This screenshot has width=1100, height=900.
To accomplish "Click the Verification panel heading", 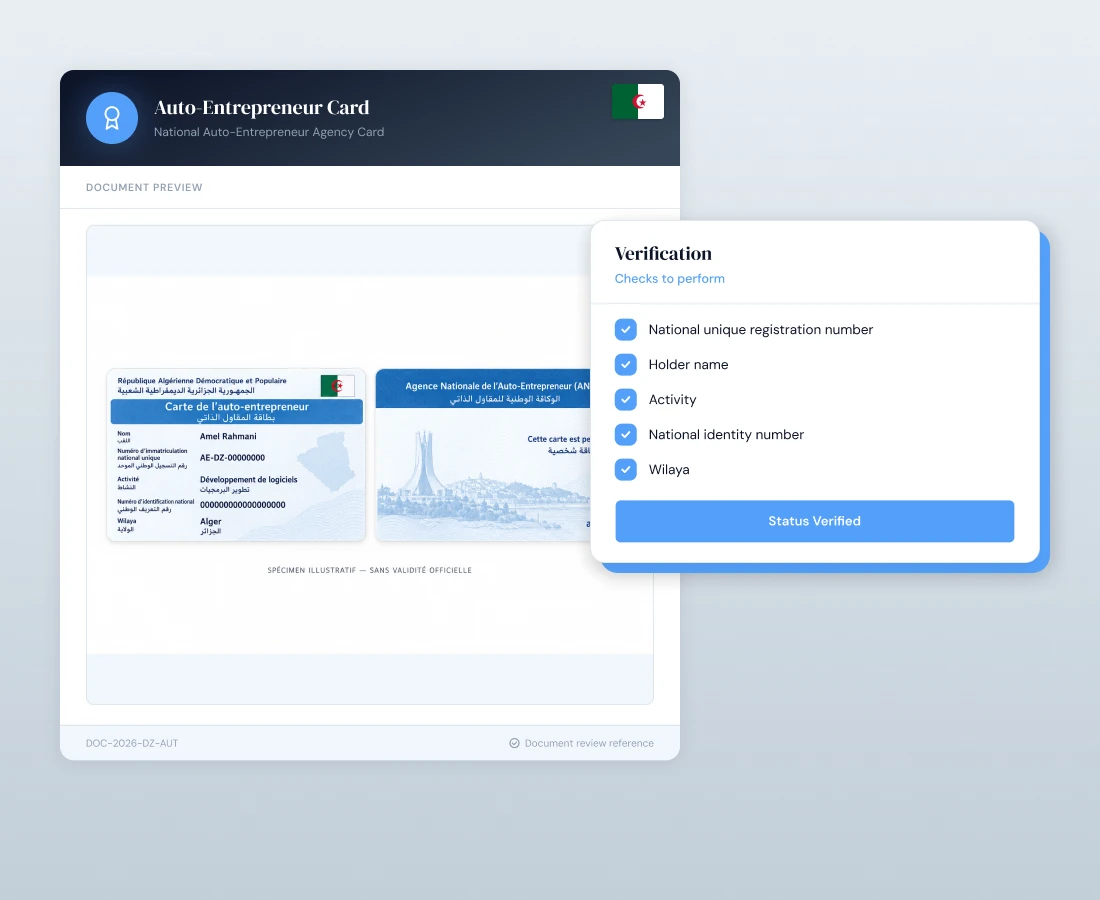I will [x=663, y=253].
